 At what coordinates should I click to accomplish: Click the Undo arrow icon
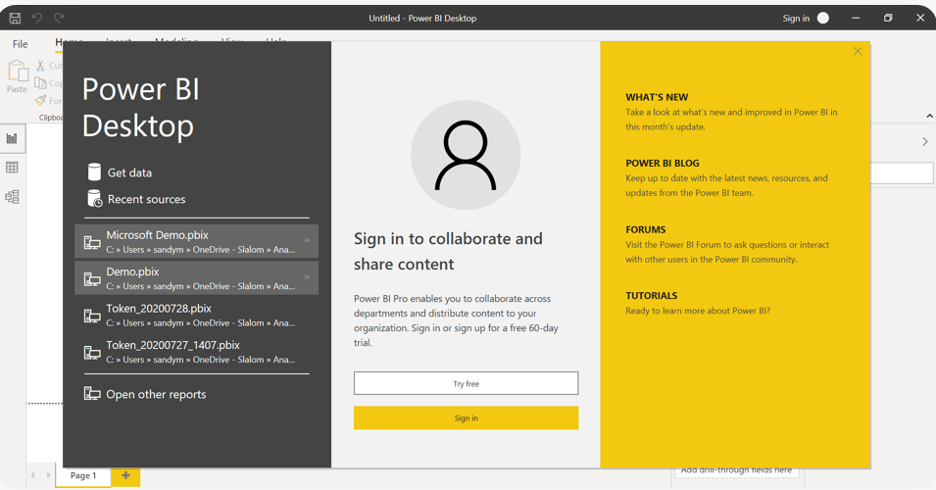click(37, 18)
